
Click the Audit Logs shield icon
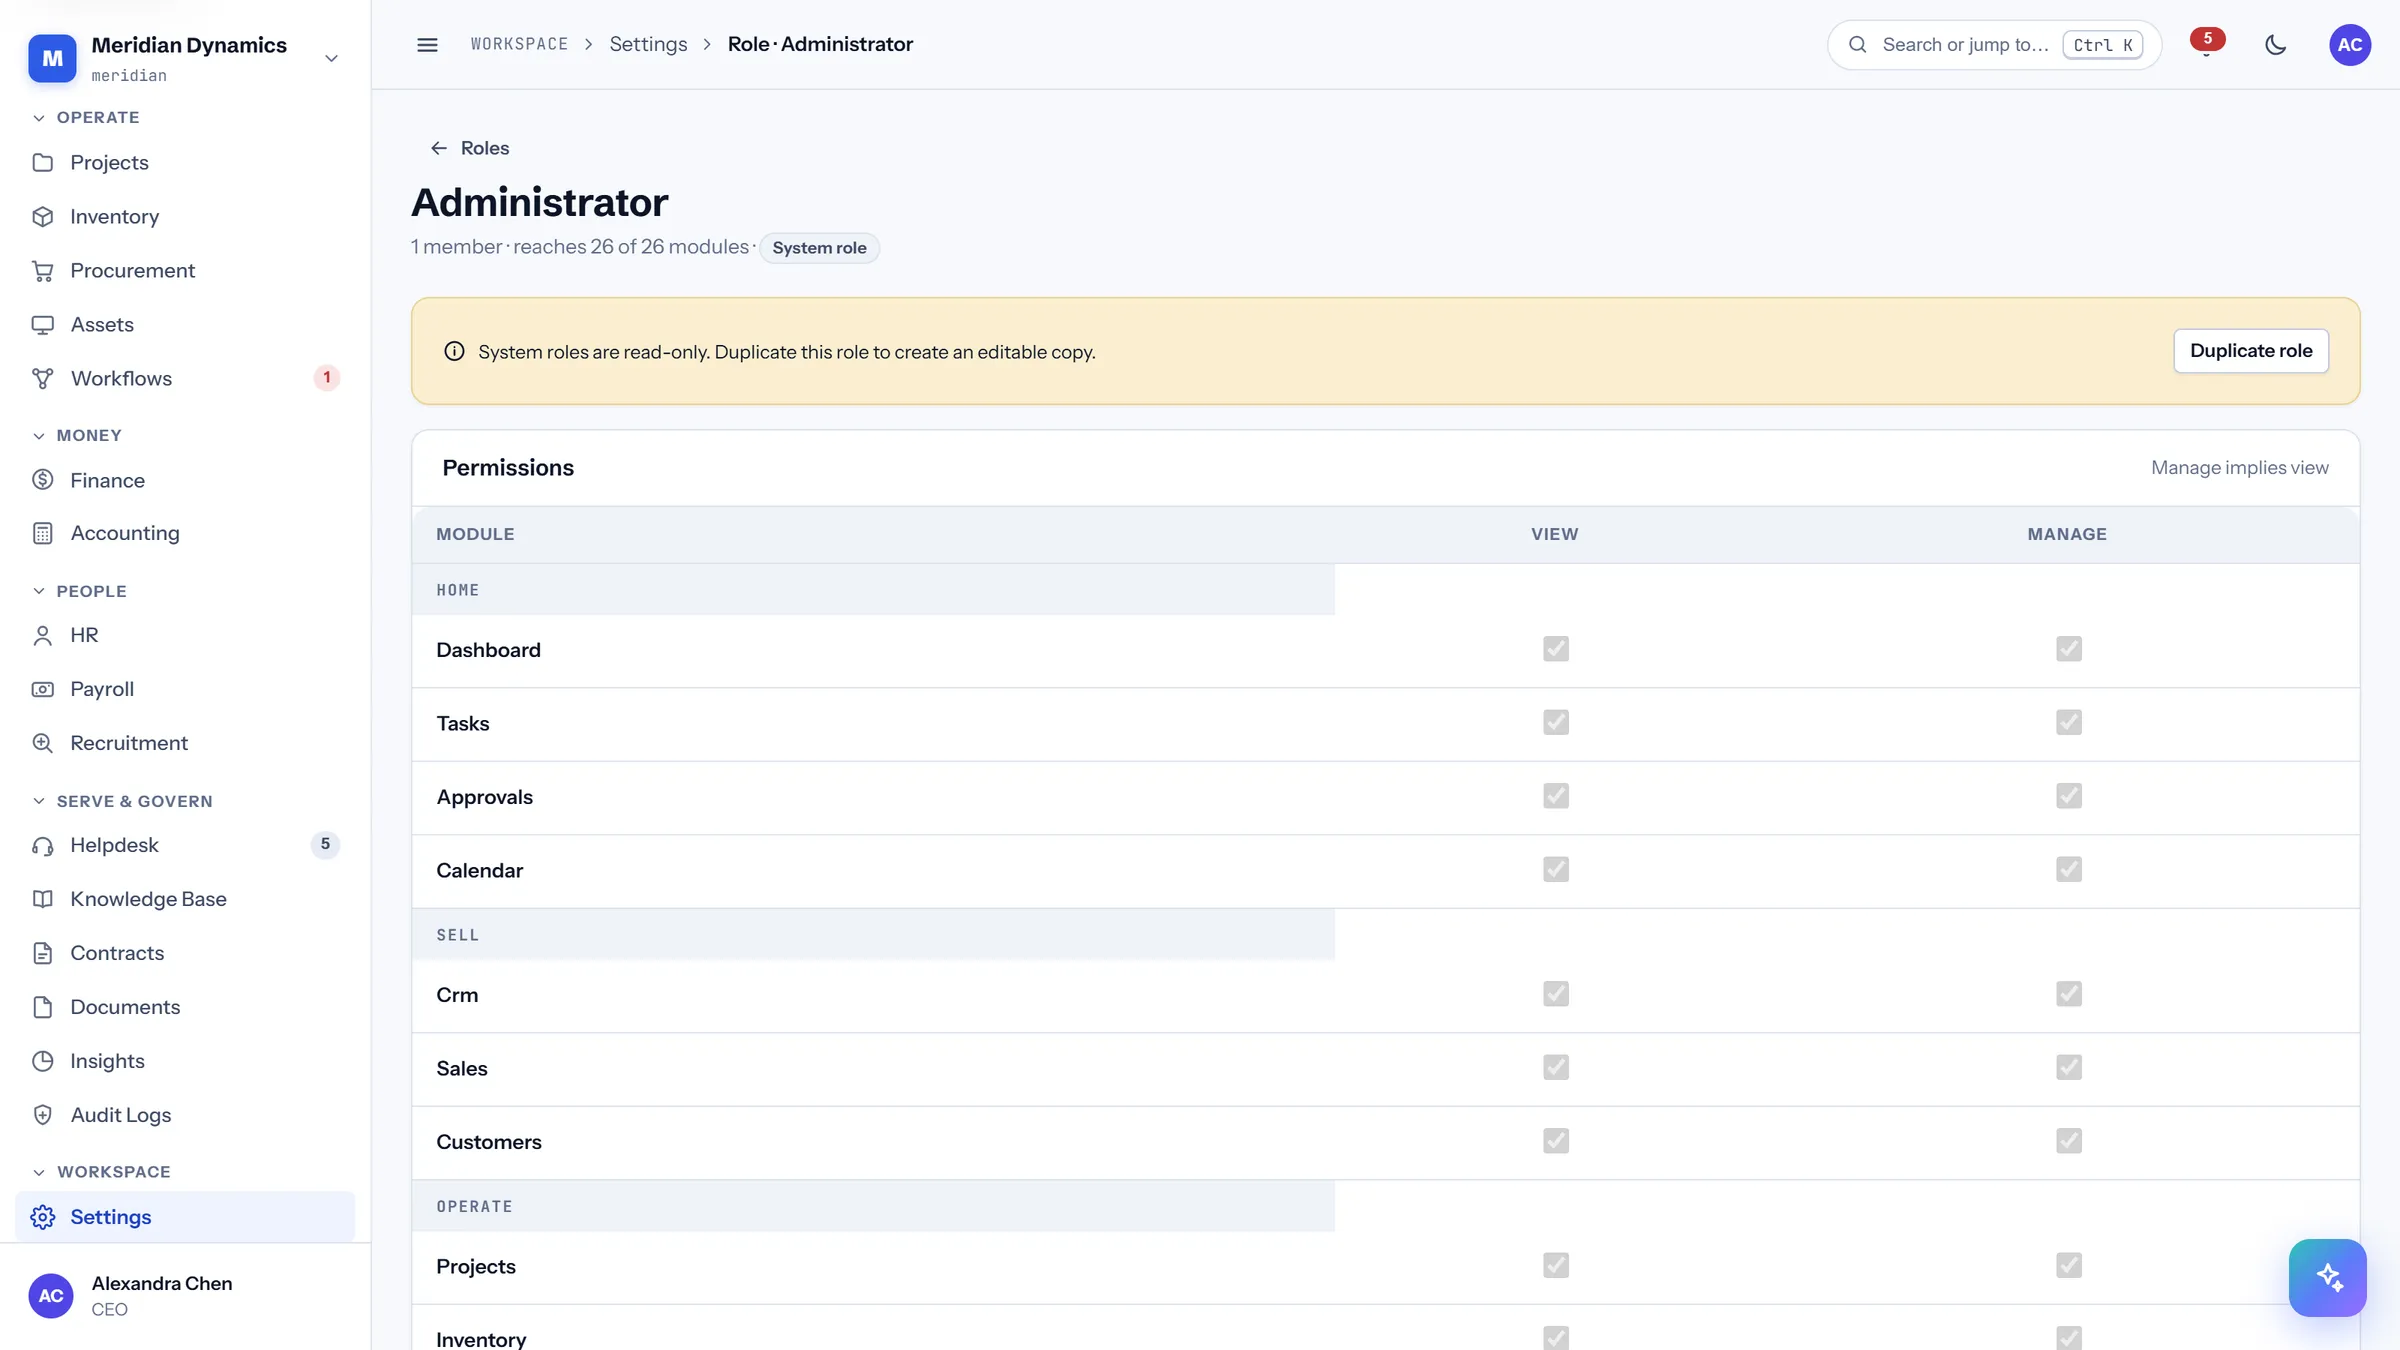(x=43, y=1115)
